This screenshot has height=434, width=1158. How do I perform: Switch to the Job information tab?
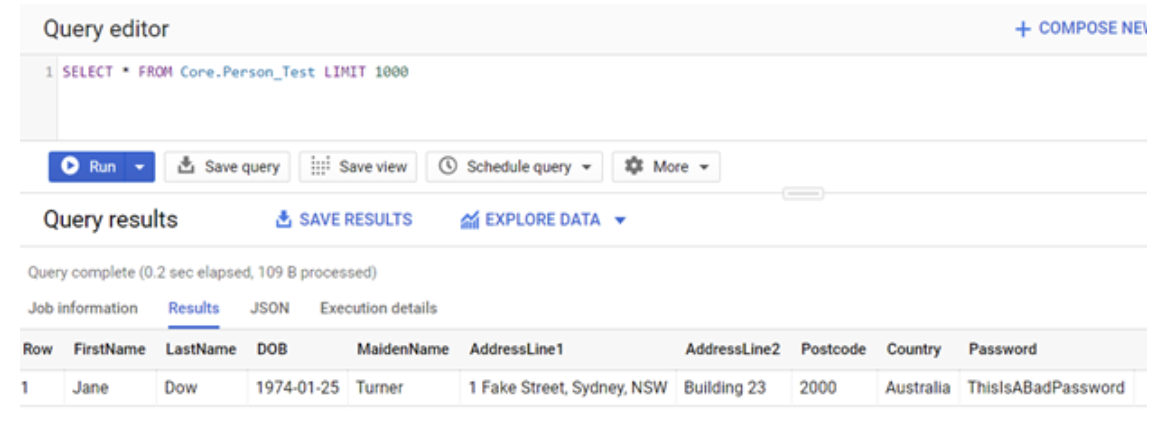click(83, 308)
